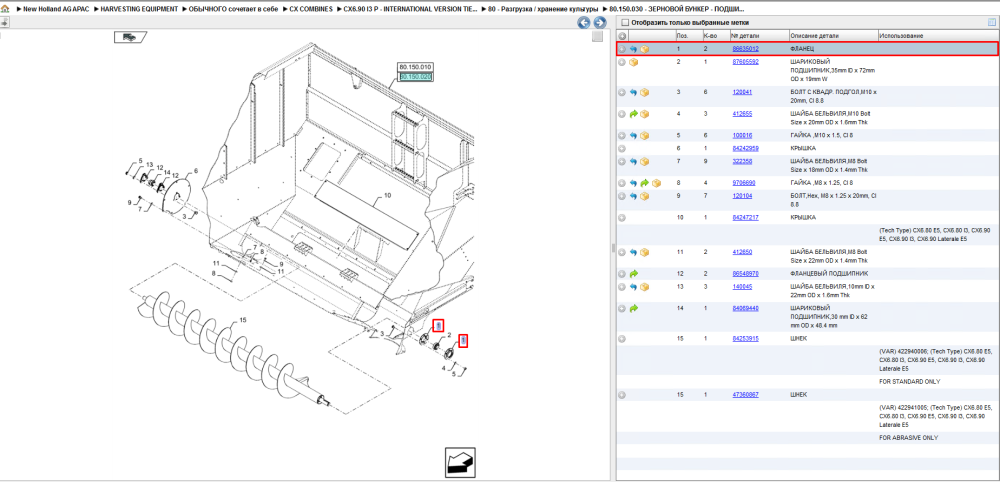1000x482 pixels.
Task: Open part number link 87605592
Action: (x=745, y=62)
